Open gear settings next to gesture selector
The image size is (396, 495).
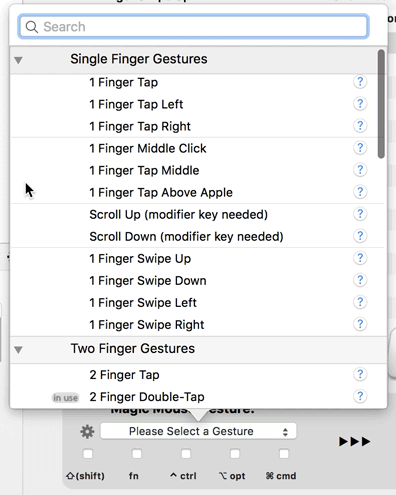[87, 432]
